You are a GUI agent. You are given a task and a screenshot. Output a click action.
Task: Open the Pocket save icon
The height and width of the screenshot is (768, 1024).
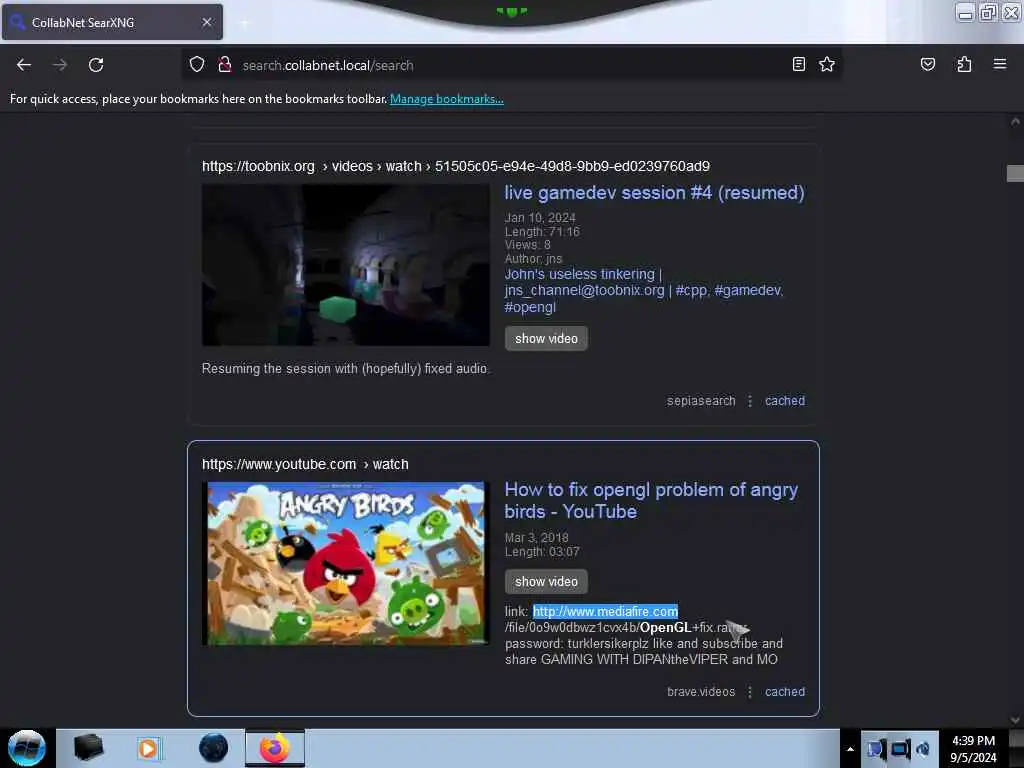pyautogui.click(x=927, y=64)
